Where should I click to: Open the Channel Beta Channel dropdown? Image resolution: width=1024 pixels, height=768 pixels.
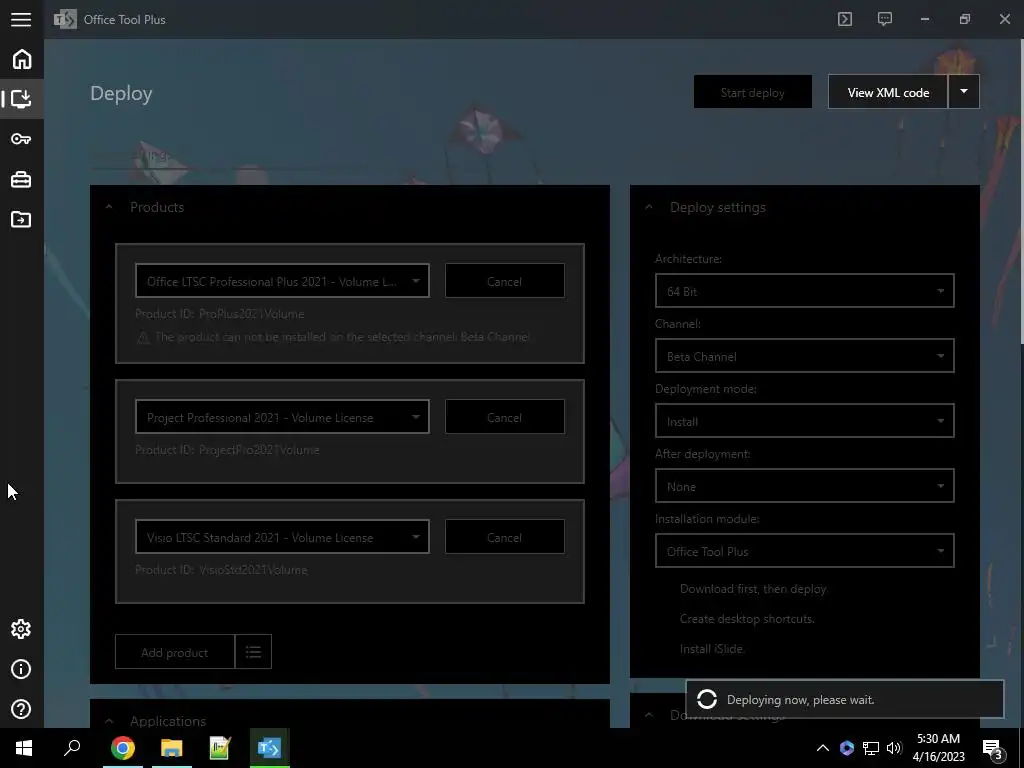pos(805,356)
